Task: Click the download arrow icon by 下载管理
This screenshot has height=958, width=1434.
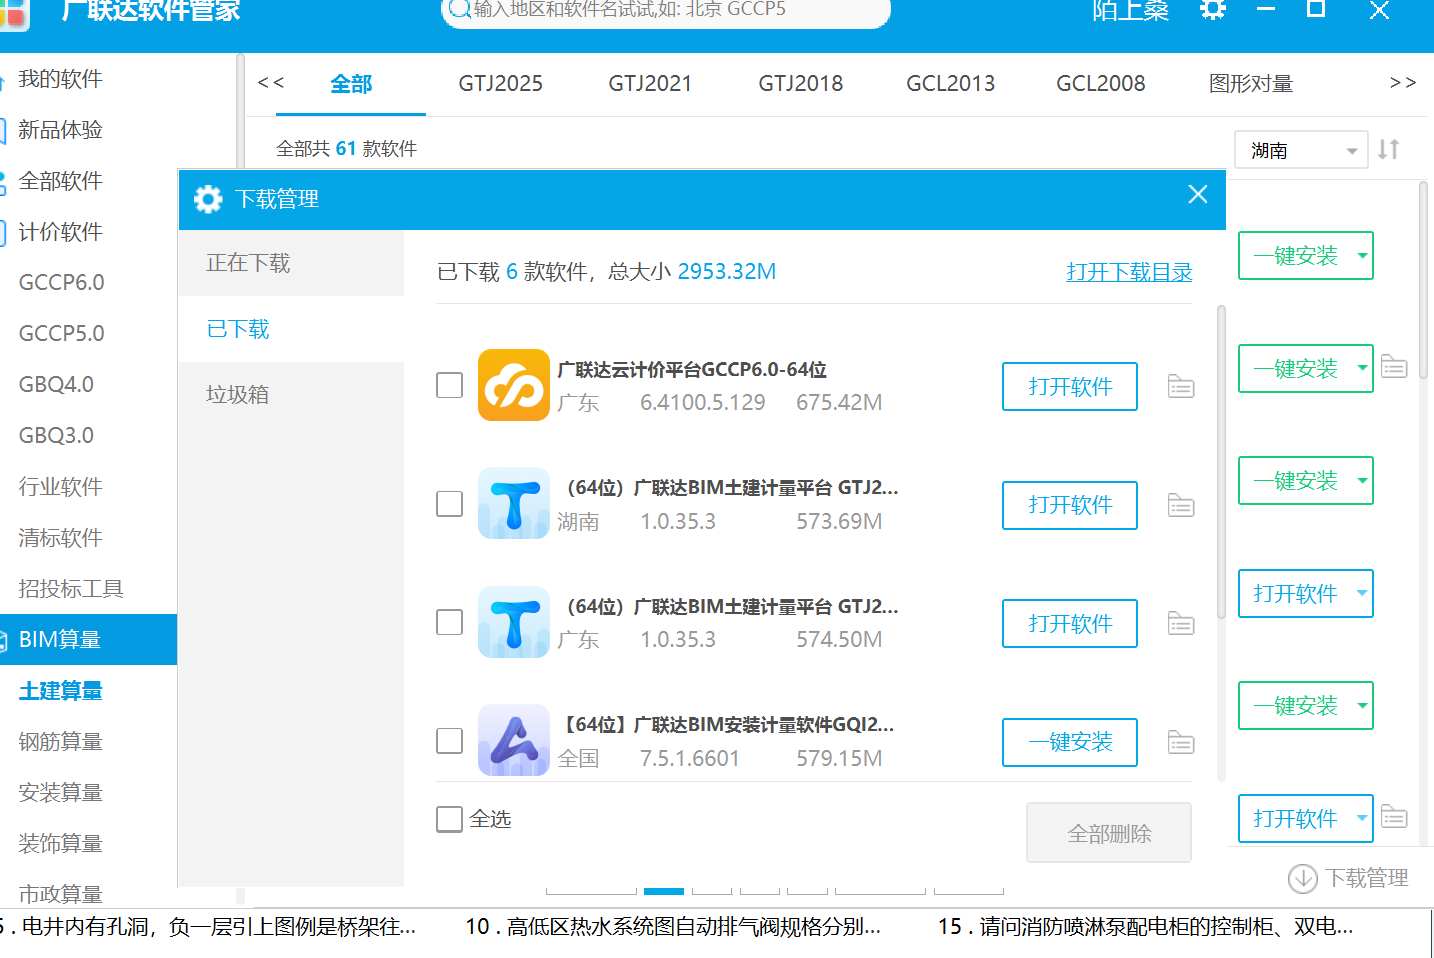Action: 1302,878
